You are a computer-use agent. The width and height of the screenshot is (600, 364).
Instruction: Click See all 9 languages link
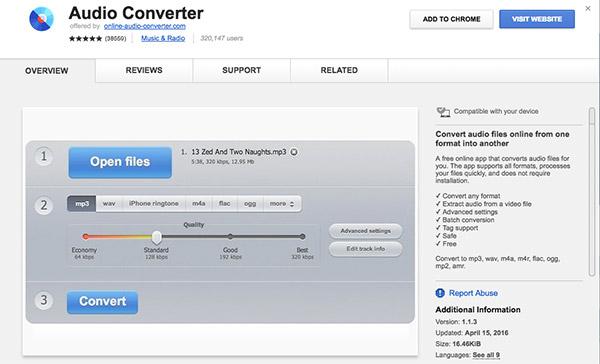pos(486,355)
